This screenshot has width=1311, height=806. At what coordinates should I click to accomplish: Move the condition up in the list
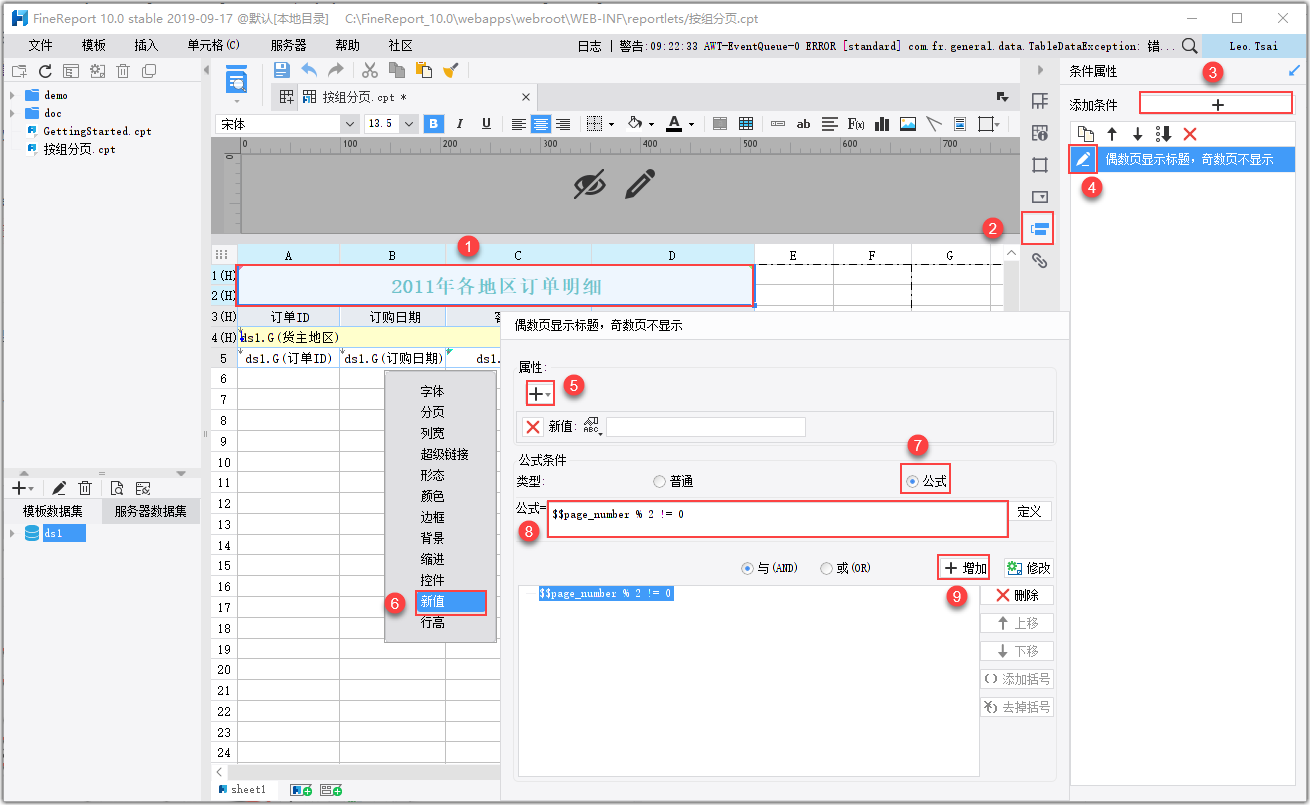click(x=1111, y=134)
